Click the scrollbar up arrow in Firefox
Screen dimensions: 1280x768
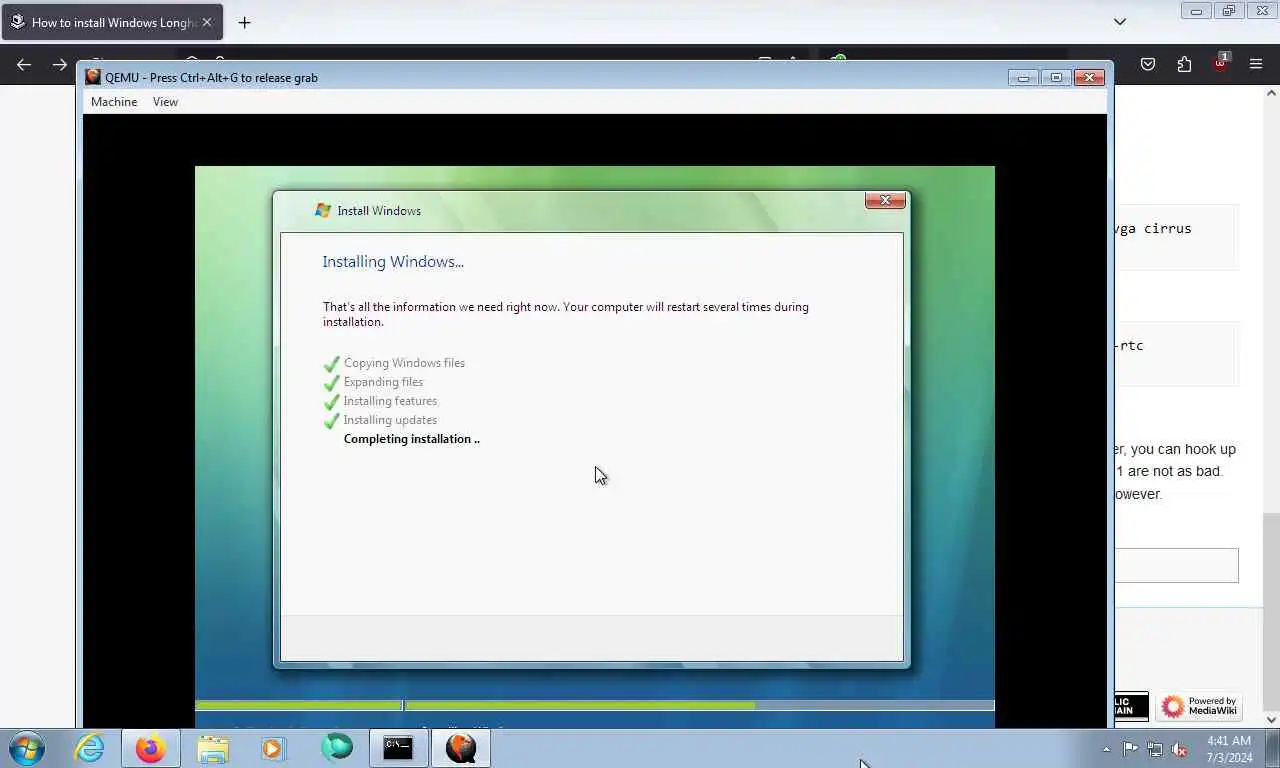[1271, 93]
